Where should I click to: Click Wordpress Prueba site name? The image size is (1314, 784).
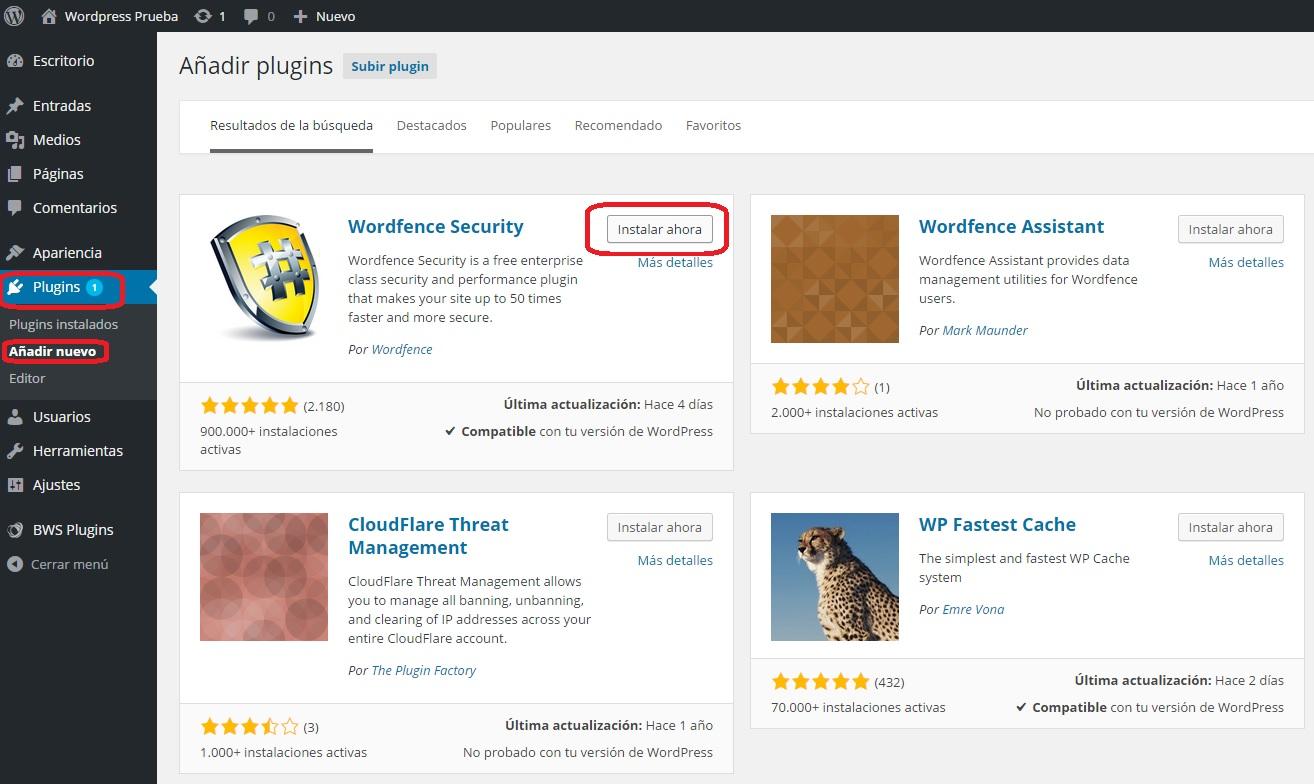point(121,16)
